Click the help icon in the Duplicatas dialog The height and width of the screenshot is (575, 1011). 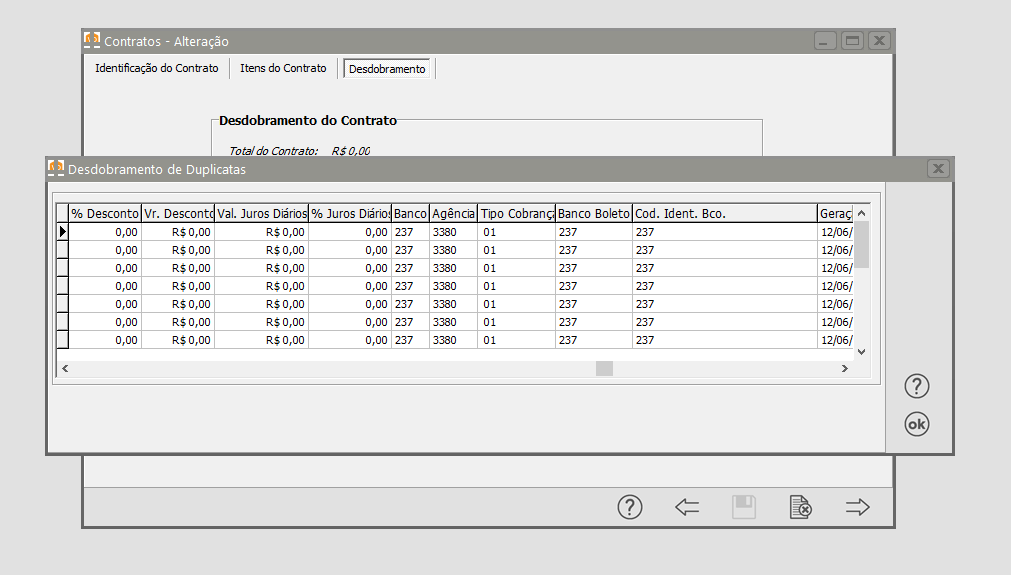pos(916,386)
